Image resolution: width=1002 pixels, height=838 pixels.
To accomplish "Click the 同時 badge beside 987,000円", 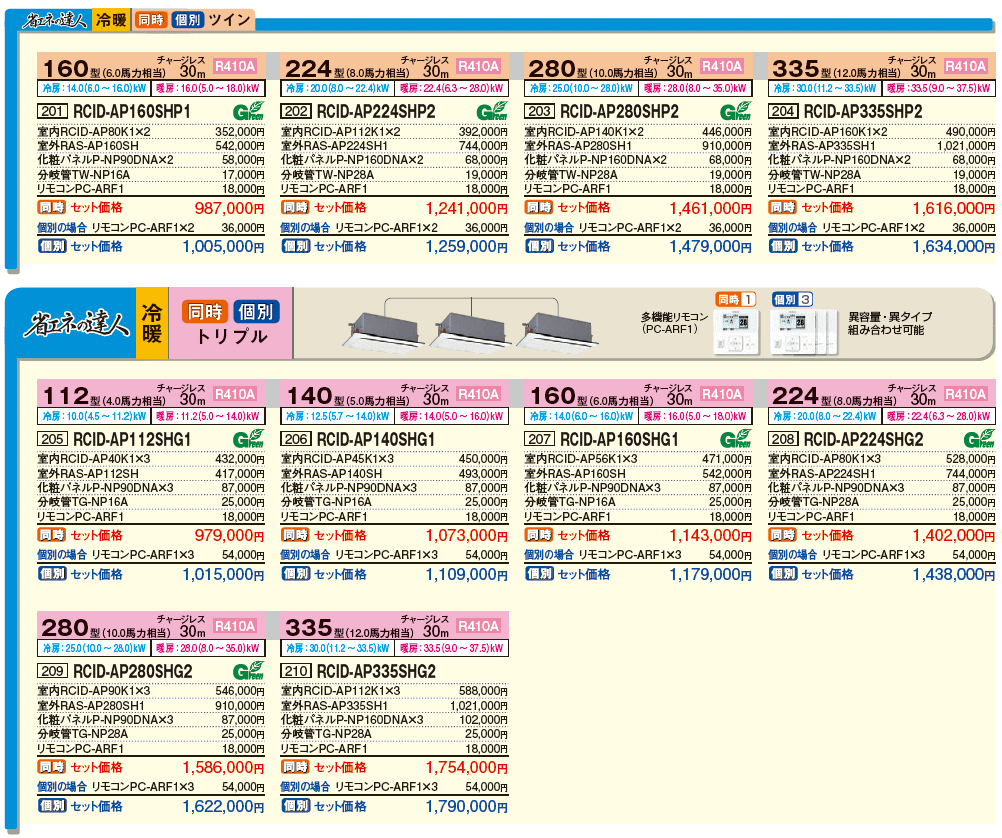I will (52, 207).
